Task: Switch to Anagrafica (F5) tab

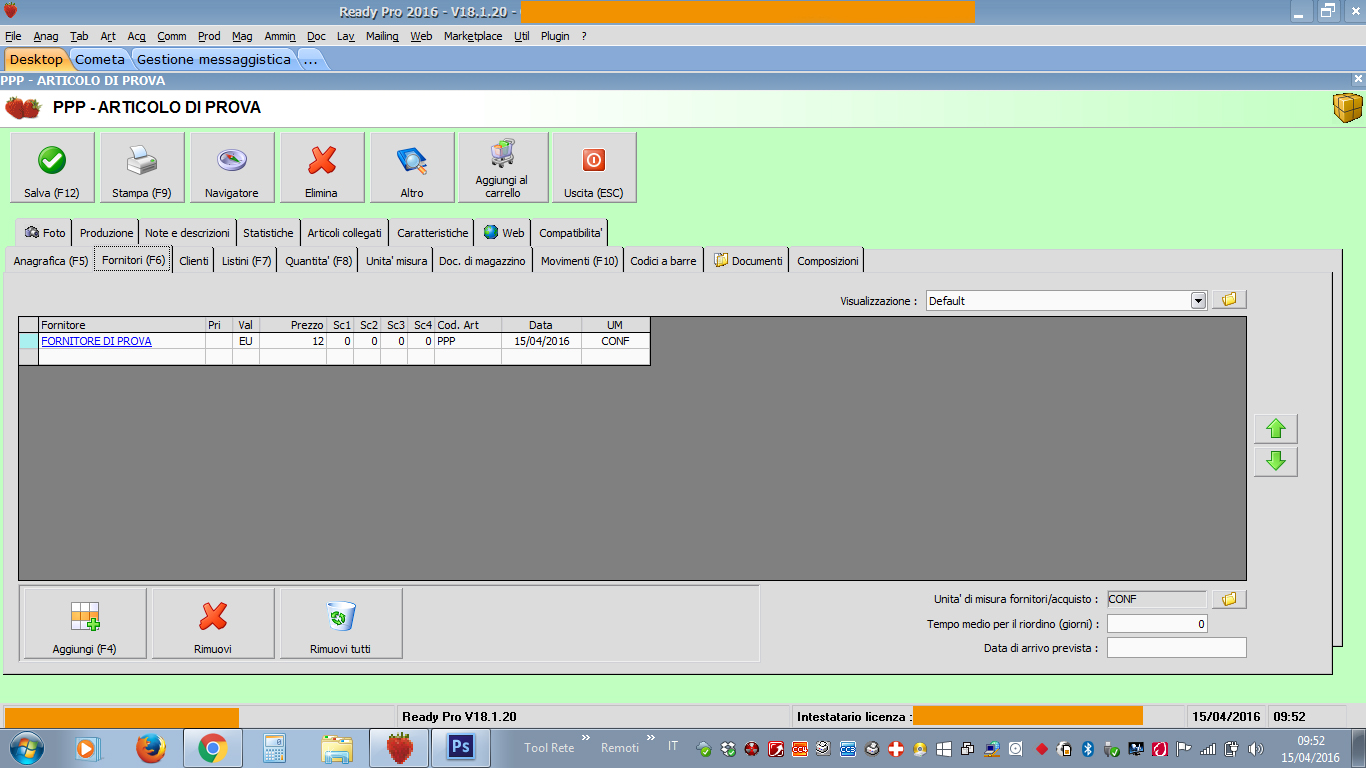Action: [50, 261]
